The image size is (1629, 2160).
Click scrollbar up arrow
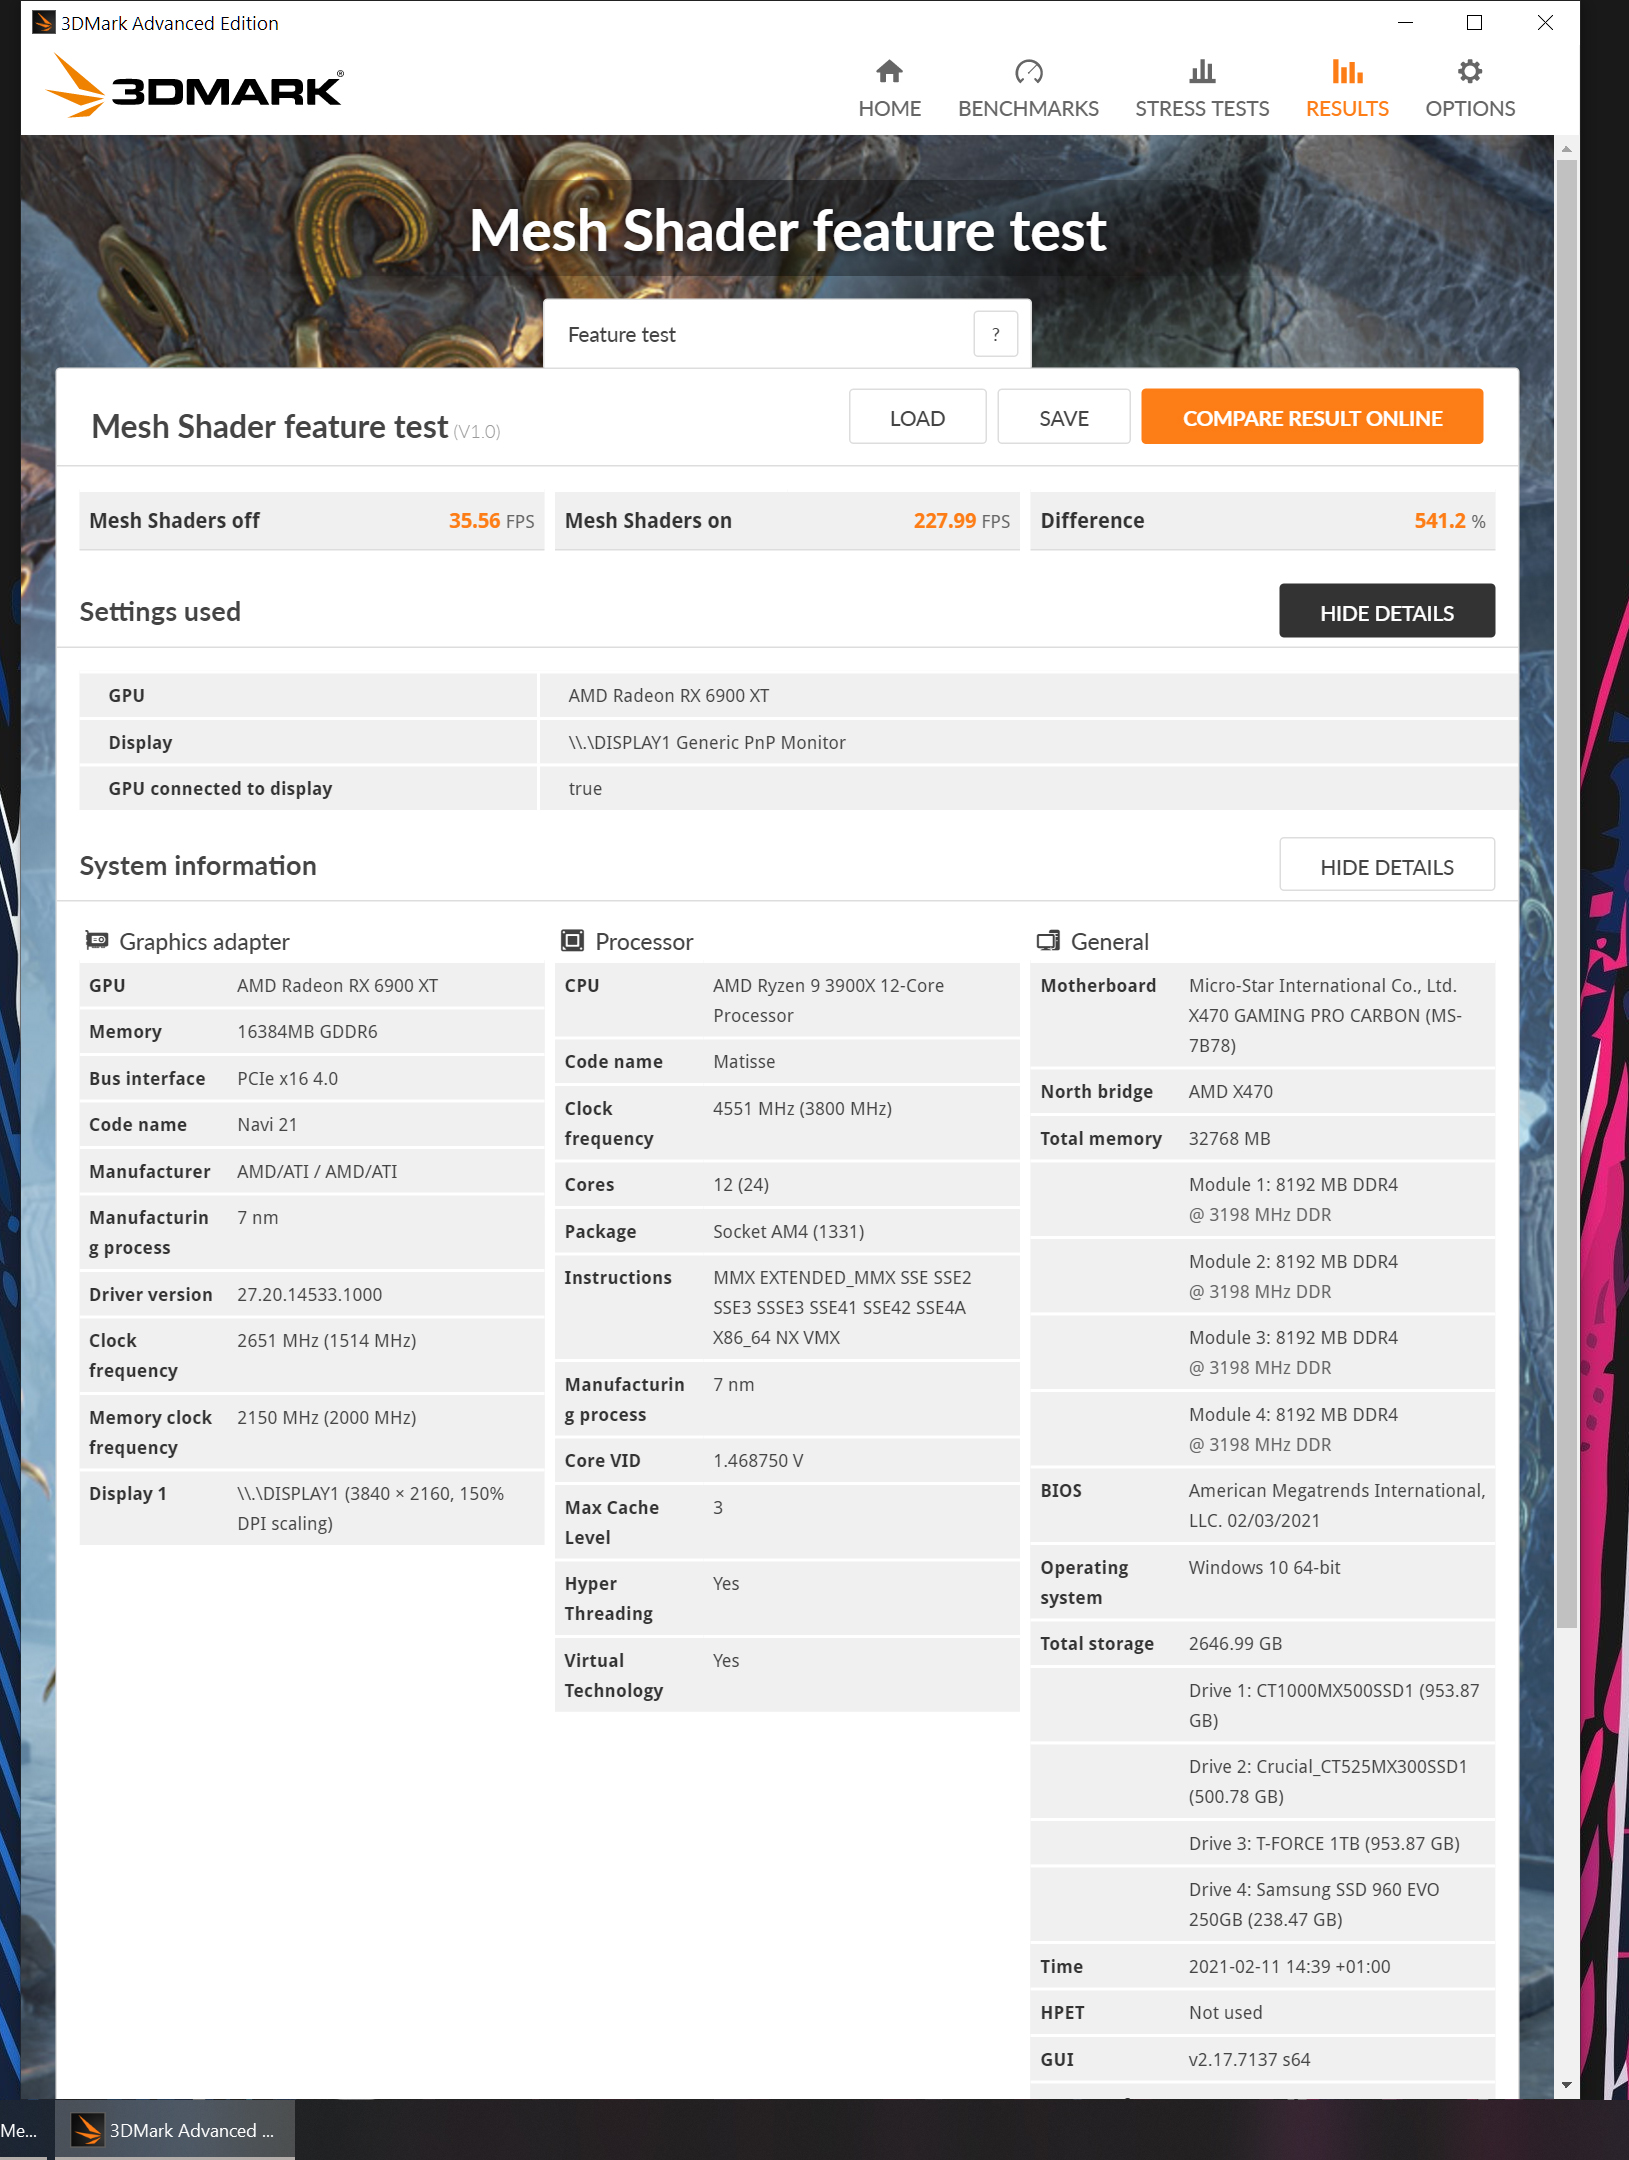pyautogui.click(x=1567, y=148)
